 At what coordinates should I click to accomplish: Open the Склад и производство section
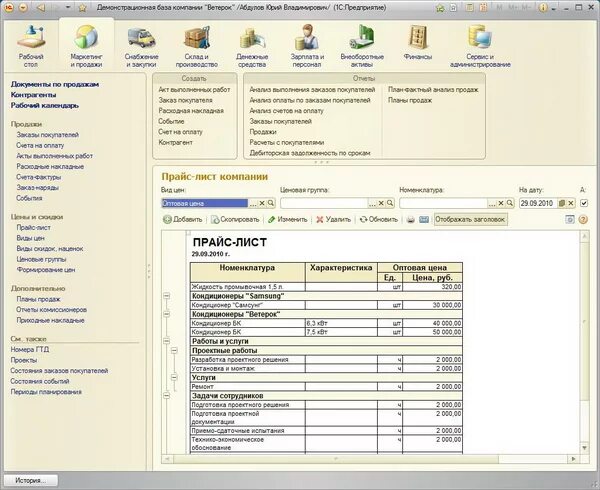click(x=197, y=46)
